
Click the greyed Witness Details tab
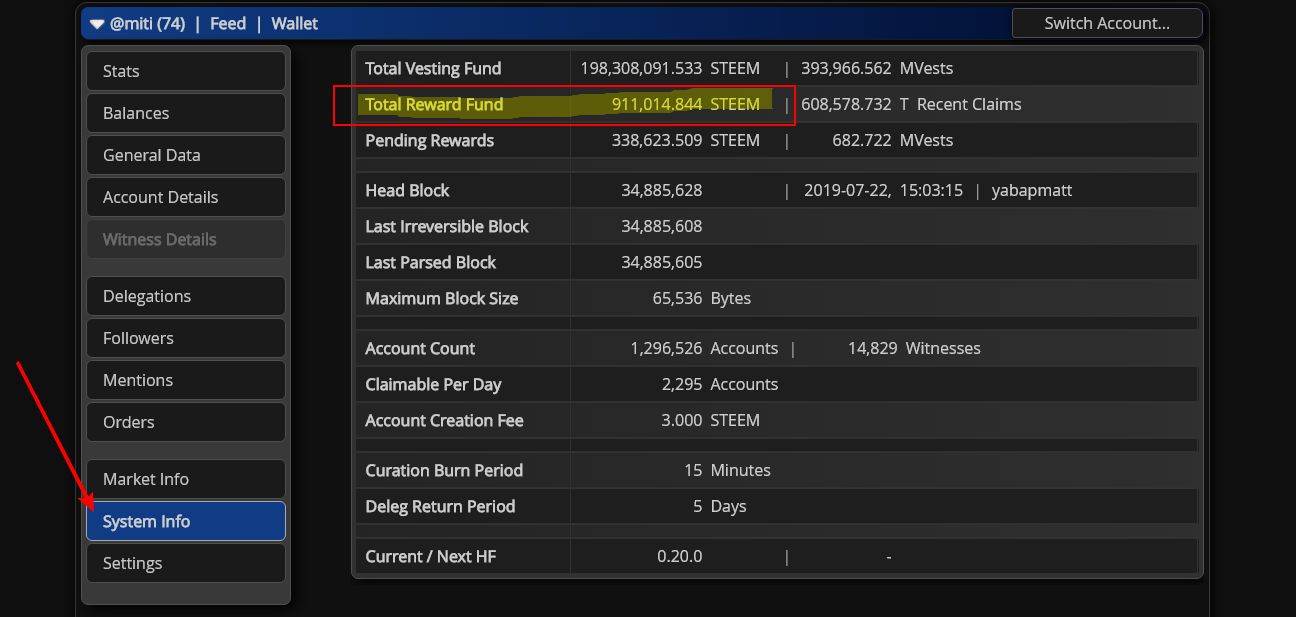(x=186, y=239)
